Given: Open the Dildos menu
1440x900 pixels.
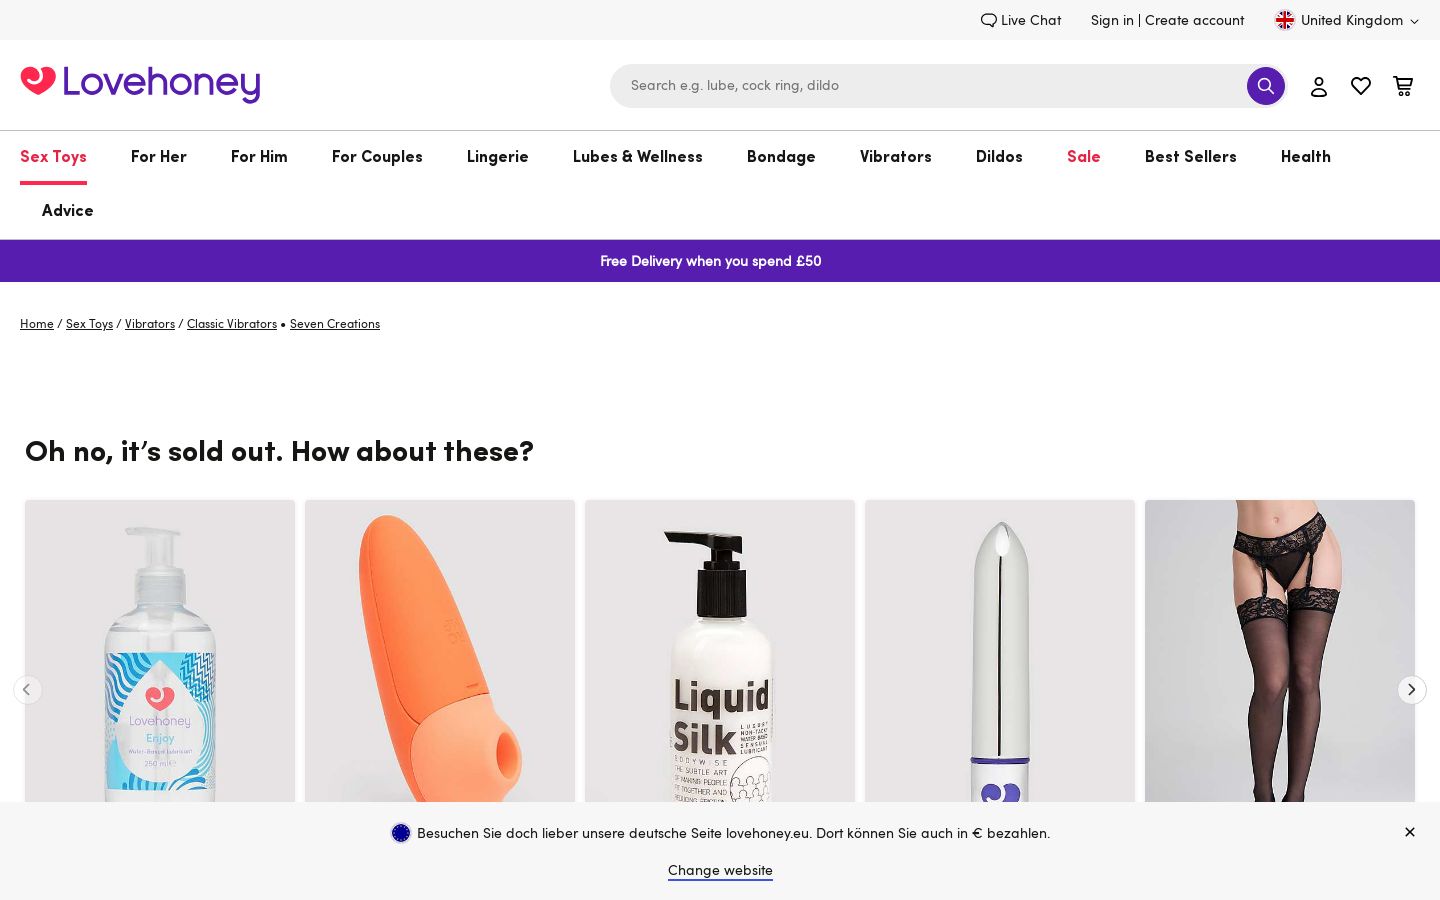Looking at the screenshot, I should (x=999, y=157).
